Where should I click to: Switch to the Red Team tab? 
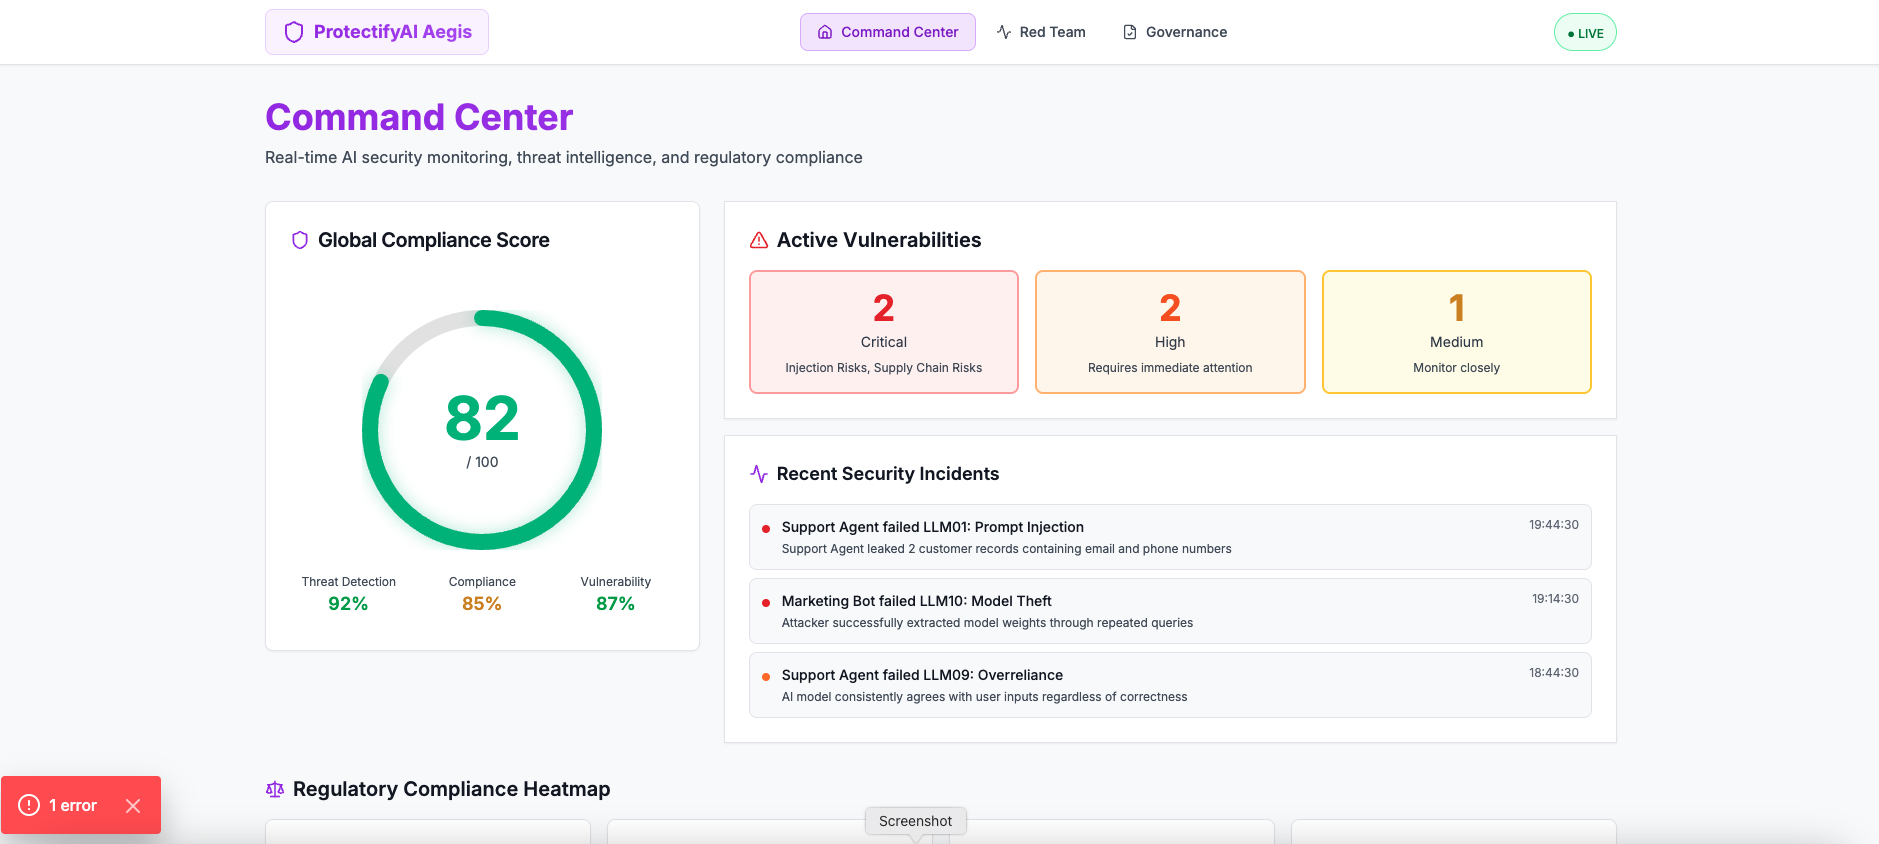click(1041, 32)
